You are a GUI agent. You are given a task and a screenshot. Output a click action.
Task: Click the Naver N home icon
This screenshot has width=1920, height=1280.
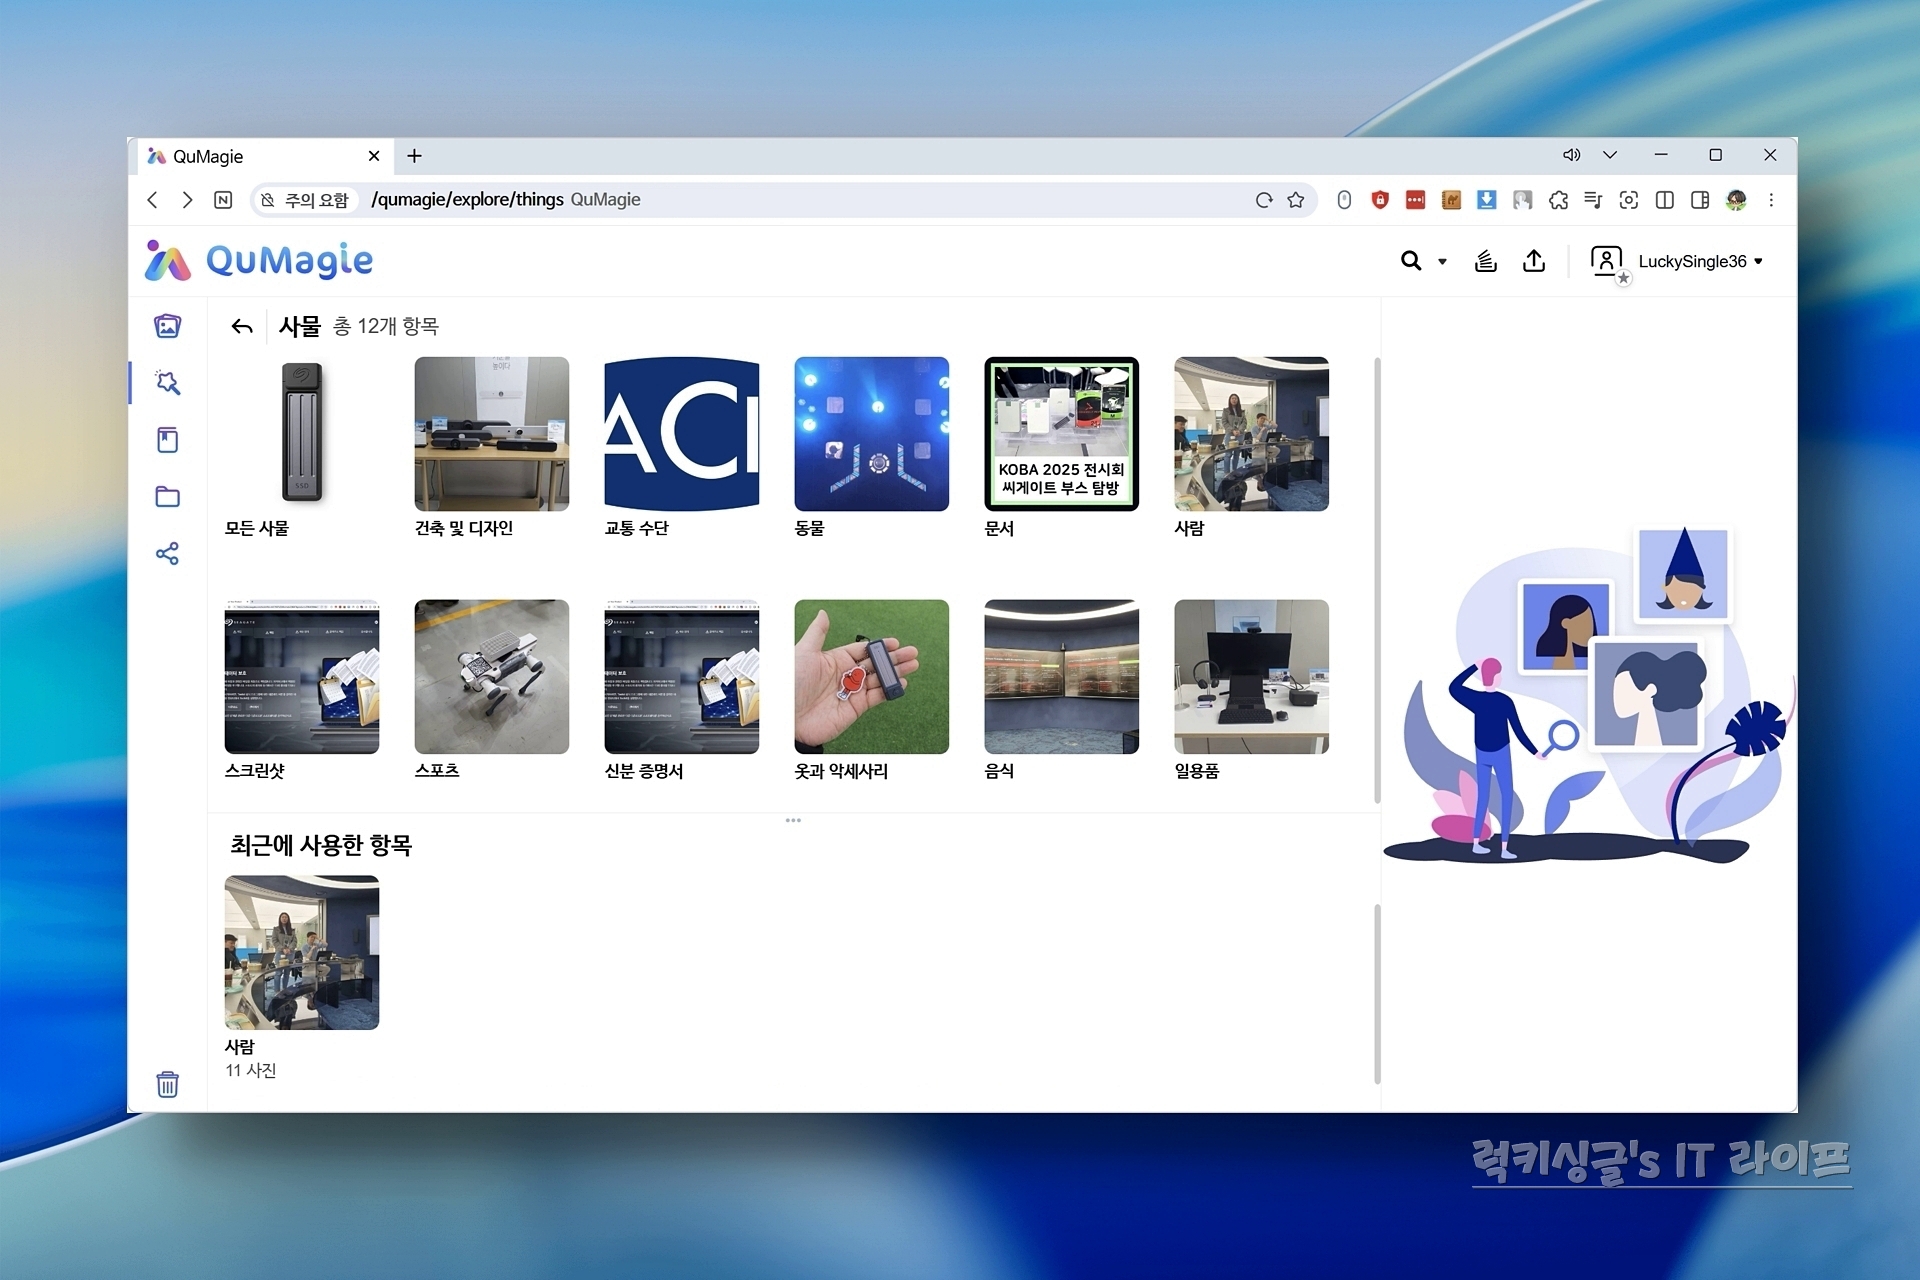coord(223,200)
